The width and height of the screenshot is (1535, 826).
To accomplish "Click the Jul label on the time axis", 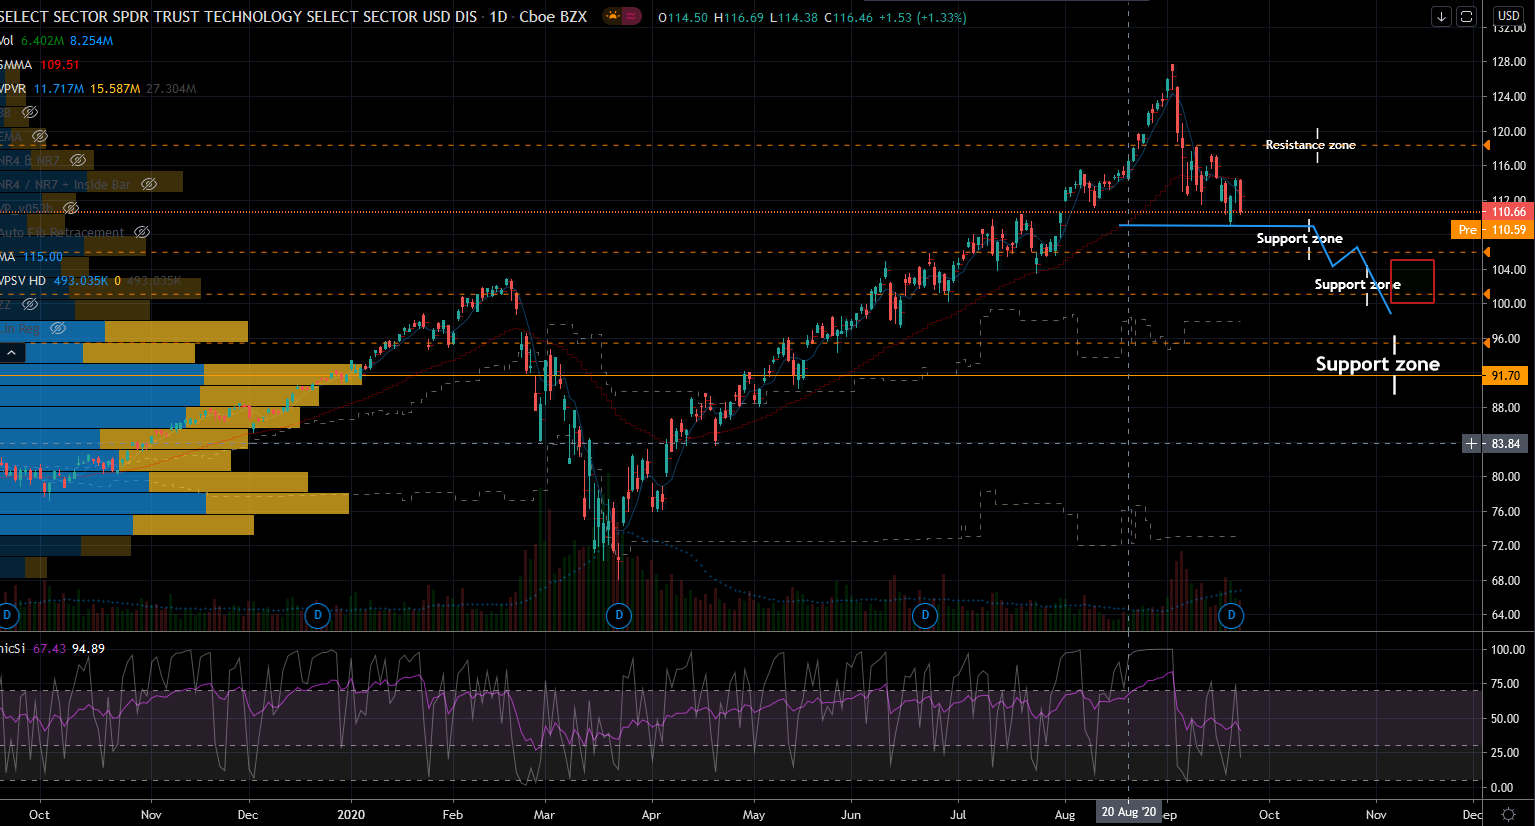I will tap(958, 815).
